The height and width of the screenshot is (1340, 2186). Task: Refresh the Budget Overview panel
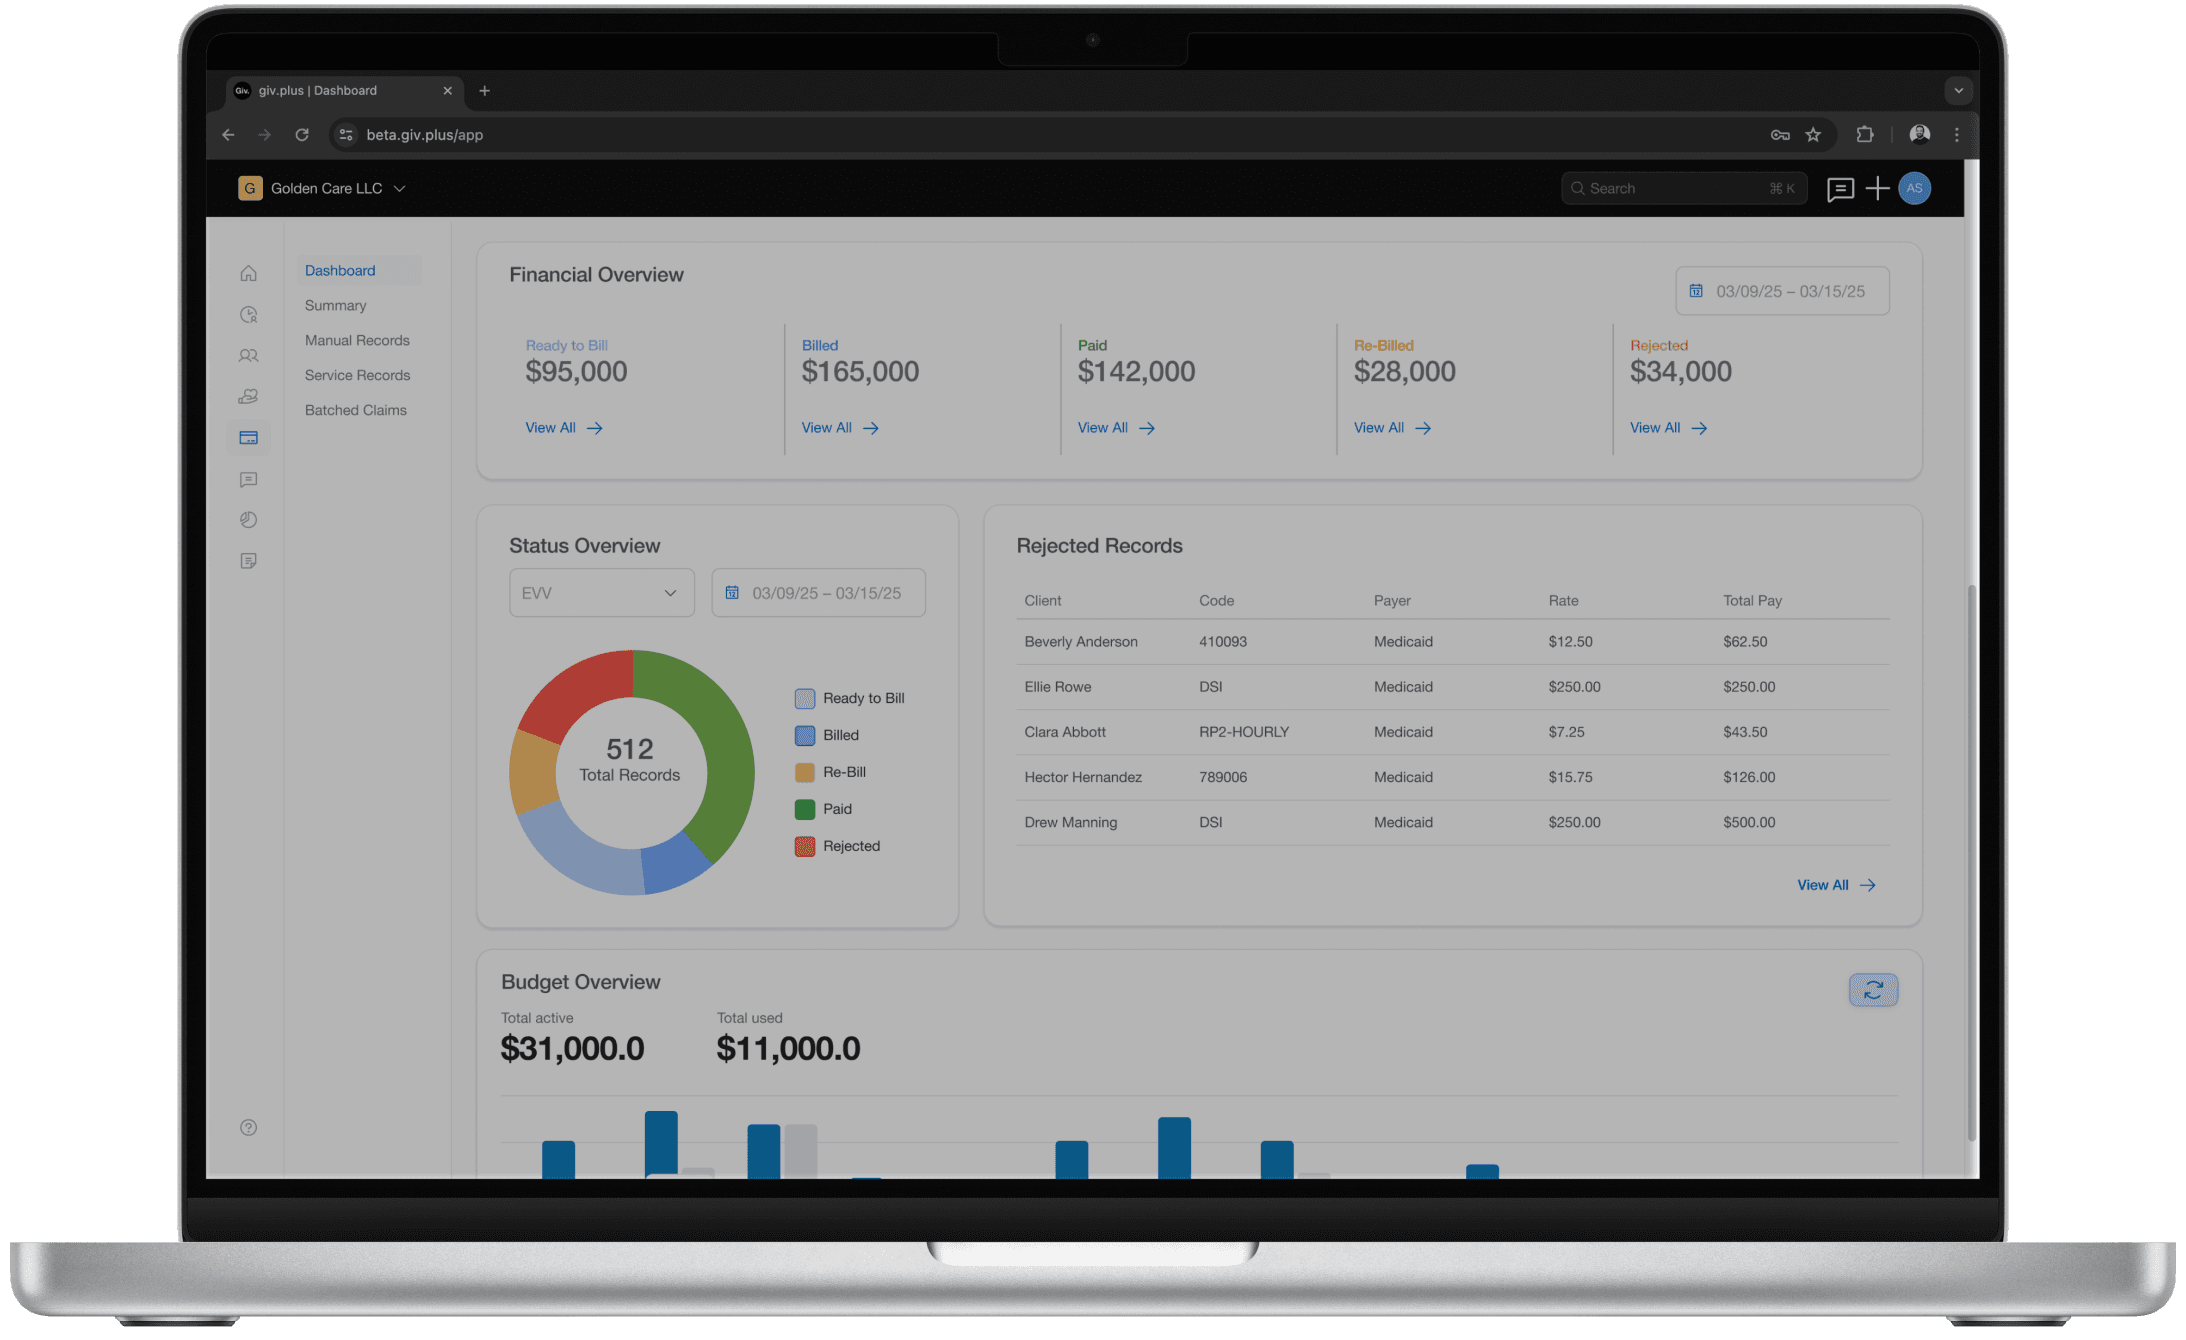tap(1872, 990)
